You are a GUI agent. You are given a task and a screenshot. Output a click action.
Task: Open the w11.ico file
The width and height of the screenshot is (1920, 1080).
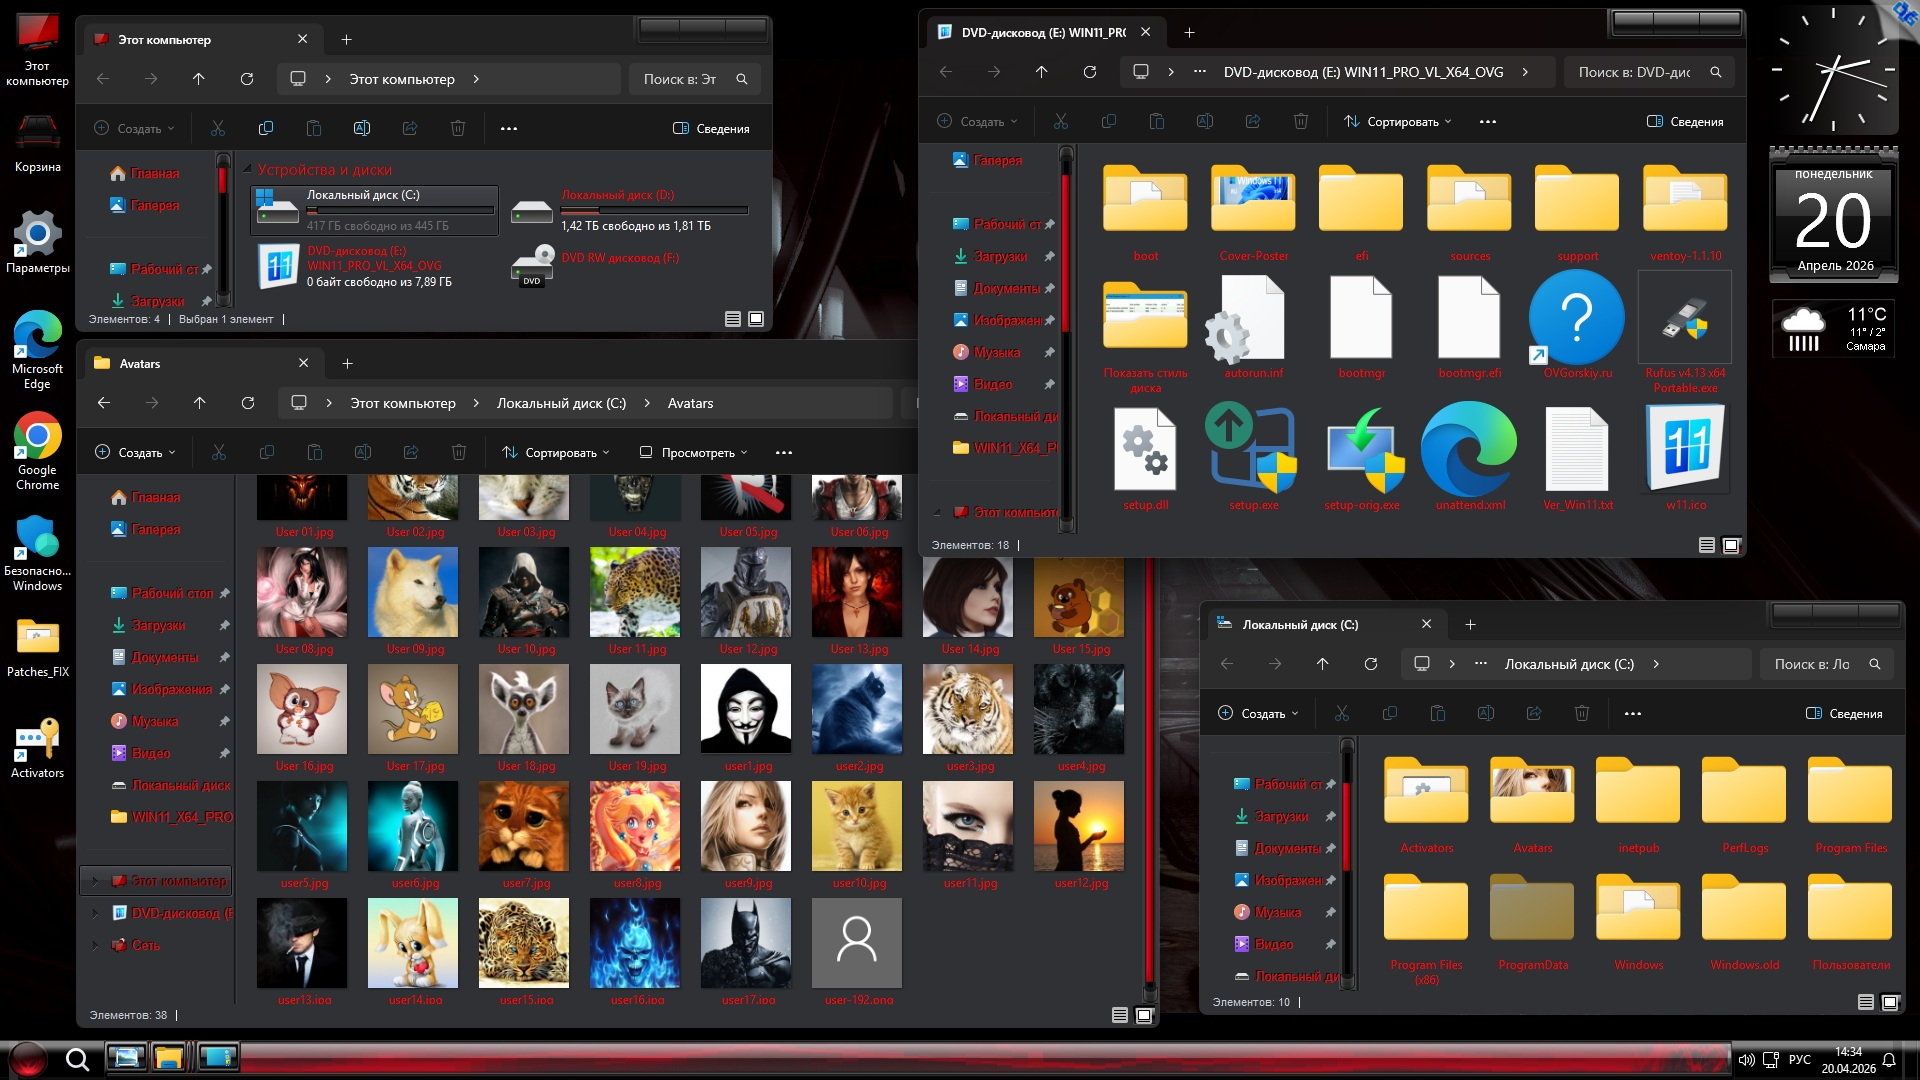(x=1685, y=448)
